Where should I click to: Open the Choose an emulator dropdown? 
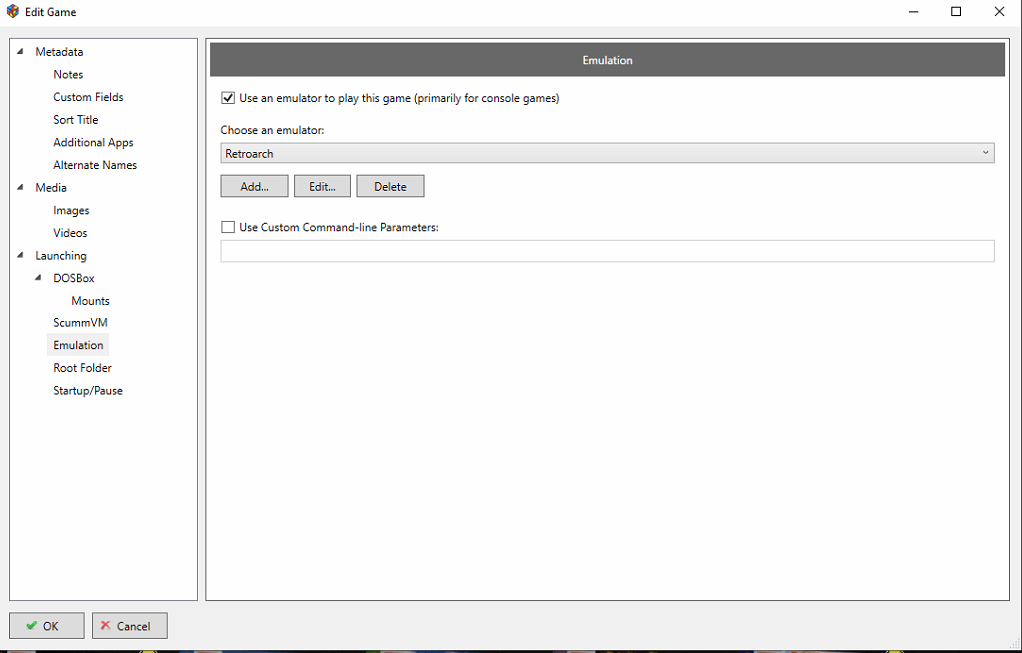[x=607, y=153]
